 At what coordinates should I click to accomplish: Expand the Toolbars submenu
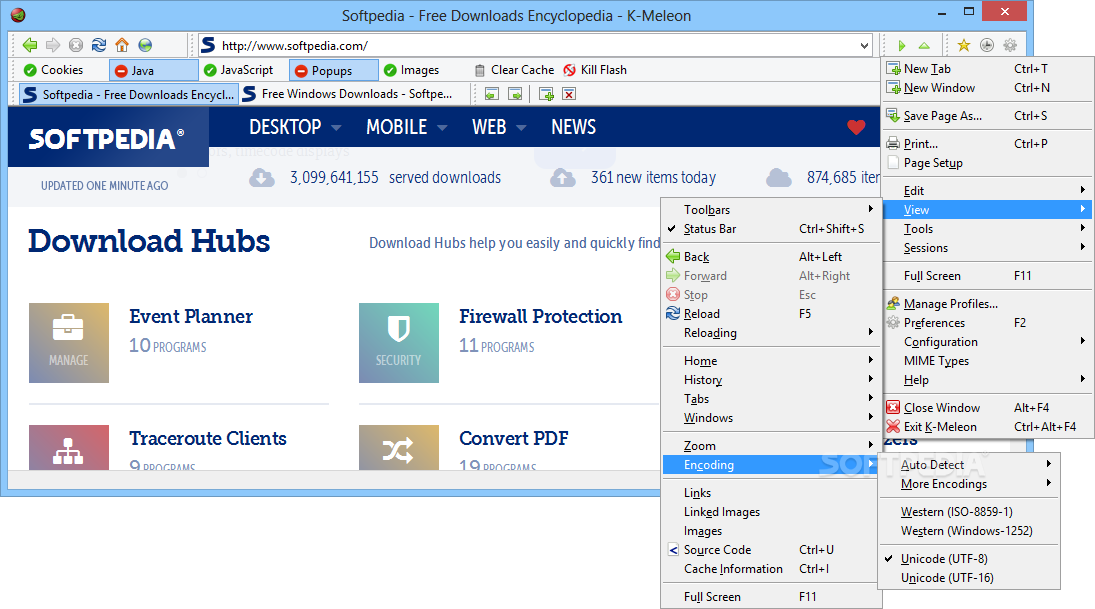click(771, 210)
